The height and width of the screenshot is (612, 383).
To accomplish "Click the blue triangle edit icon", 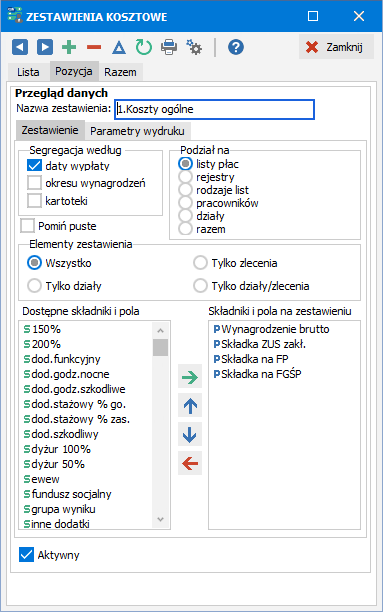I will pos(119,48).
